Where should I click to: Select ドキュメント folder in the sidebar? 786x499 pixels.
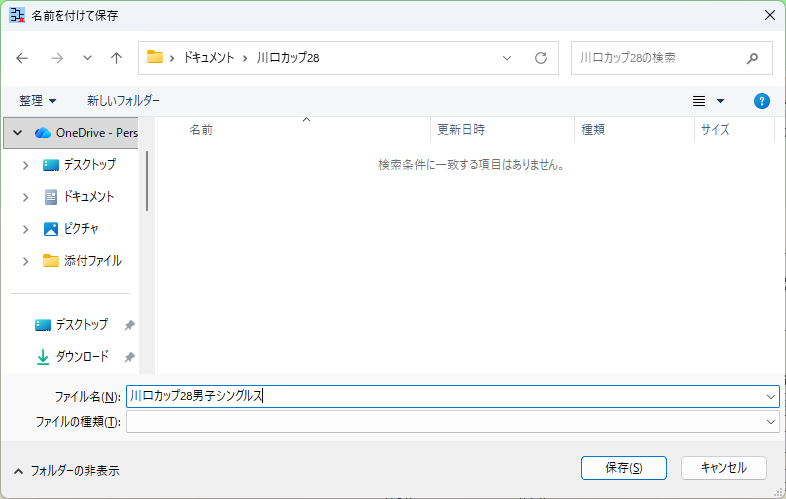point(89,197)
